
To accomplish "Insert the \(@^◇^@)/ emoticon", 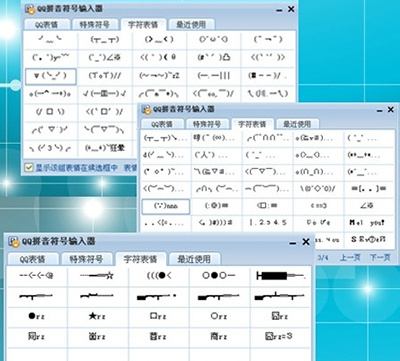I will tap(317, 189).
